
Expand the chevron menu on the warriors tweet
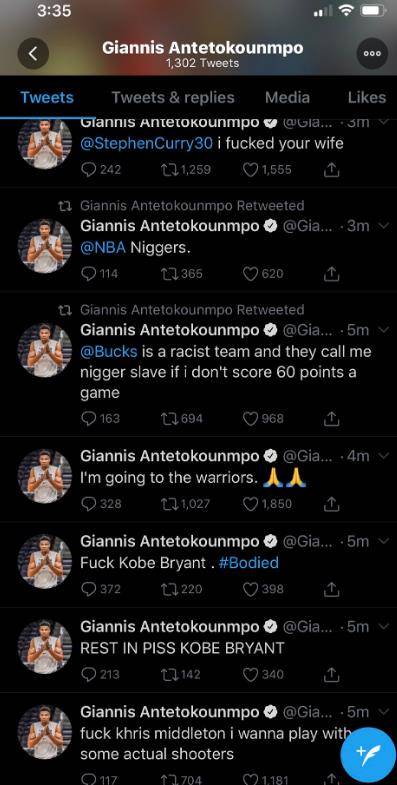pyautogui.click(x=384, y=456)
